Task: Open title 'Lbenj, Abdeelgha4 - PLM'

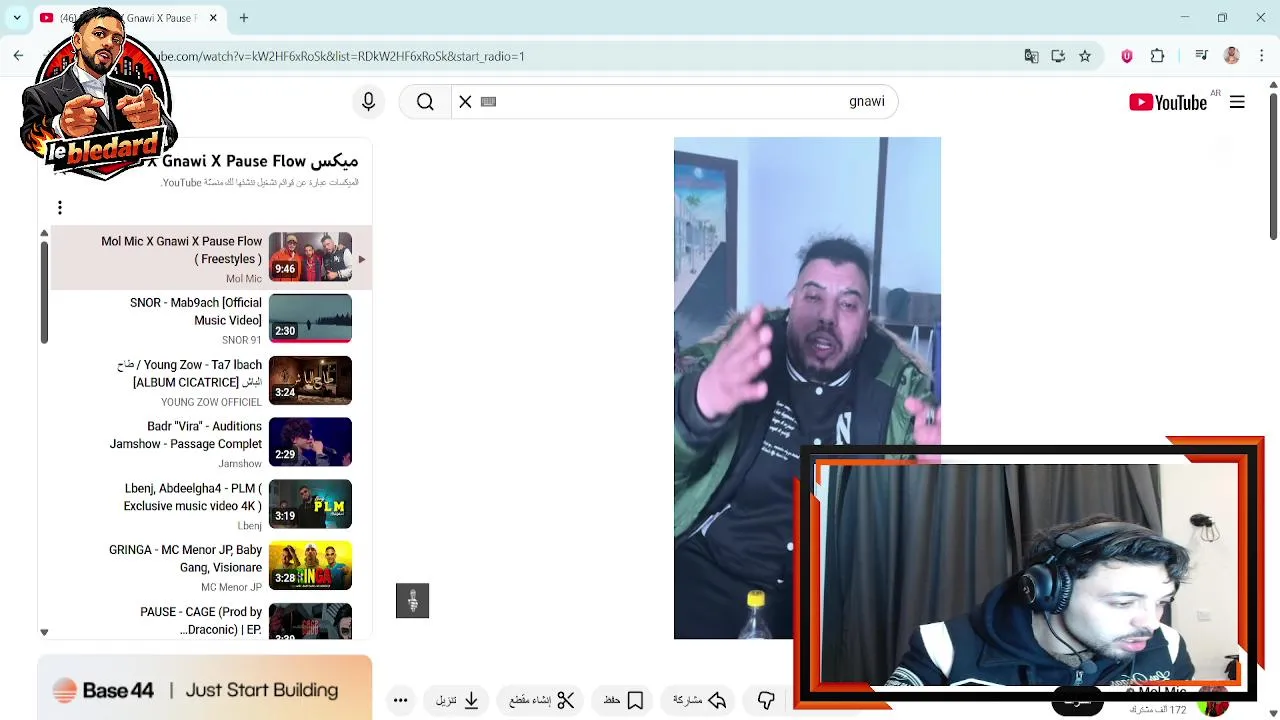Action: coord(193,497)
